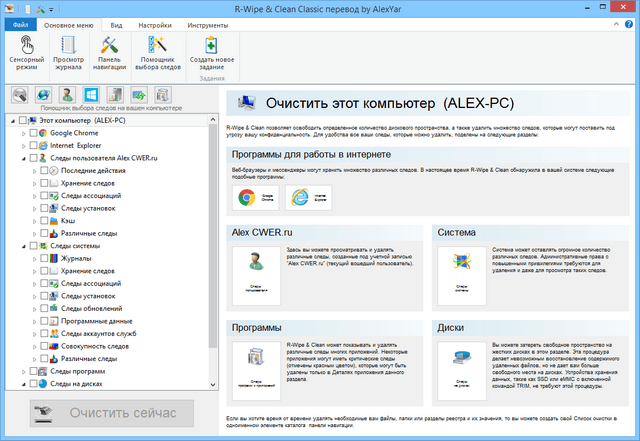The height and width of the screenshot is (441, 640).
Task: Check the Этот компьютер (ALEX-PC) checkbox
Action: click(x=23, y=120)
